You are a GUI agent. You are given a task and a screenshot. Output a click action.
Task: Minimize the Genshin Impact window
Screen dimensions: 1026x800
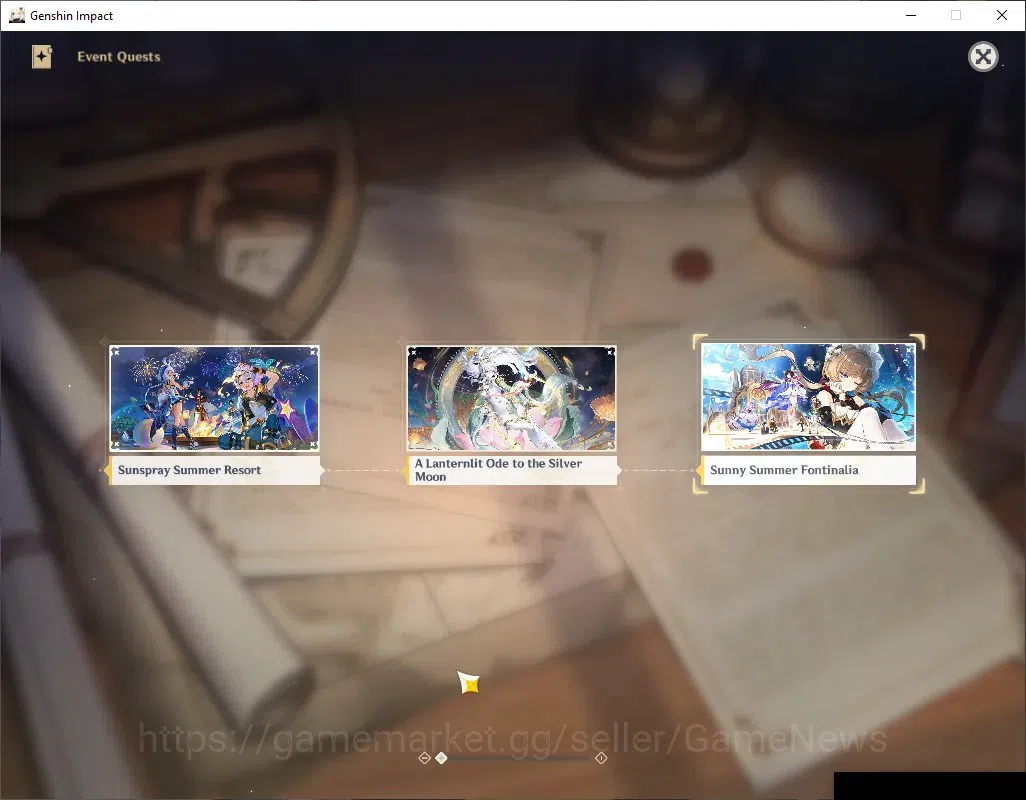click(x=911, y=15)
